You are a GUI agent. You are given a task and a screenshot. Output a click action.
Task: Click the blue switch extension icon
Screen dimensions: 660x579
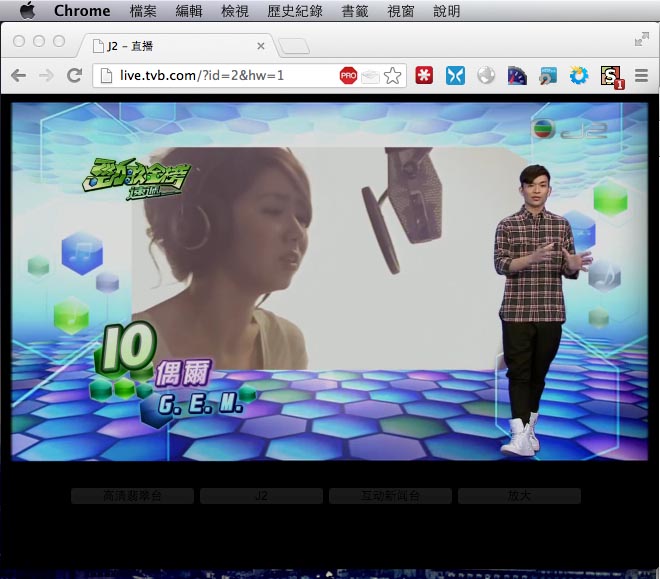pos(548,76)
